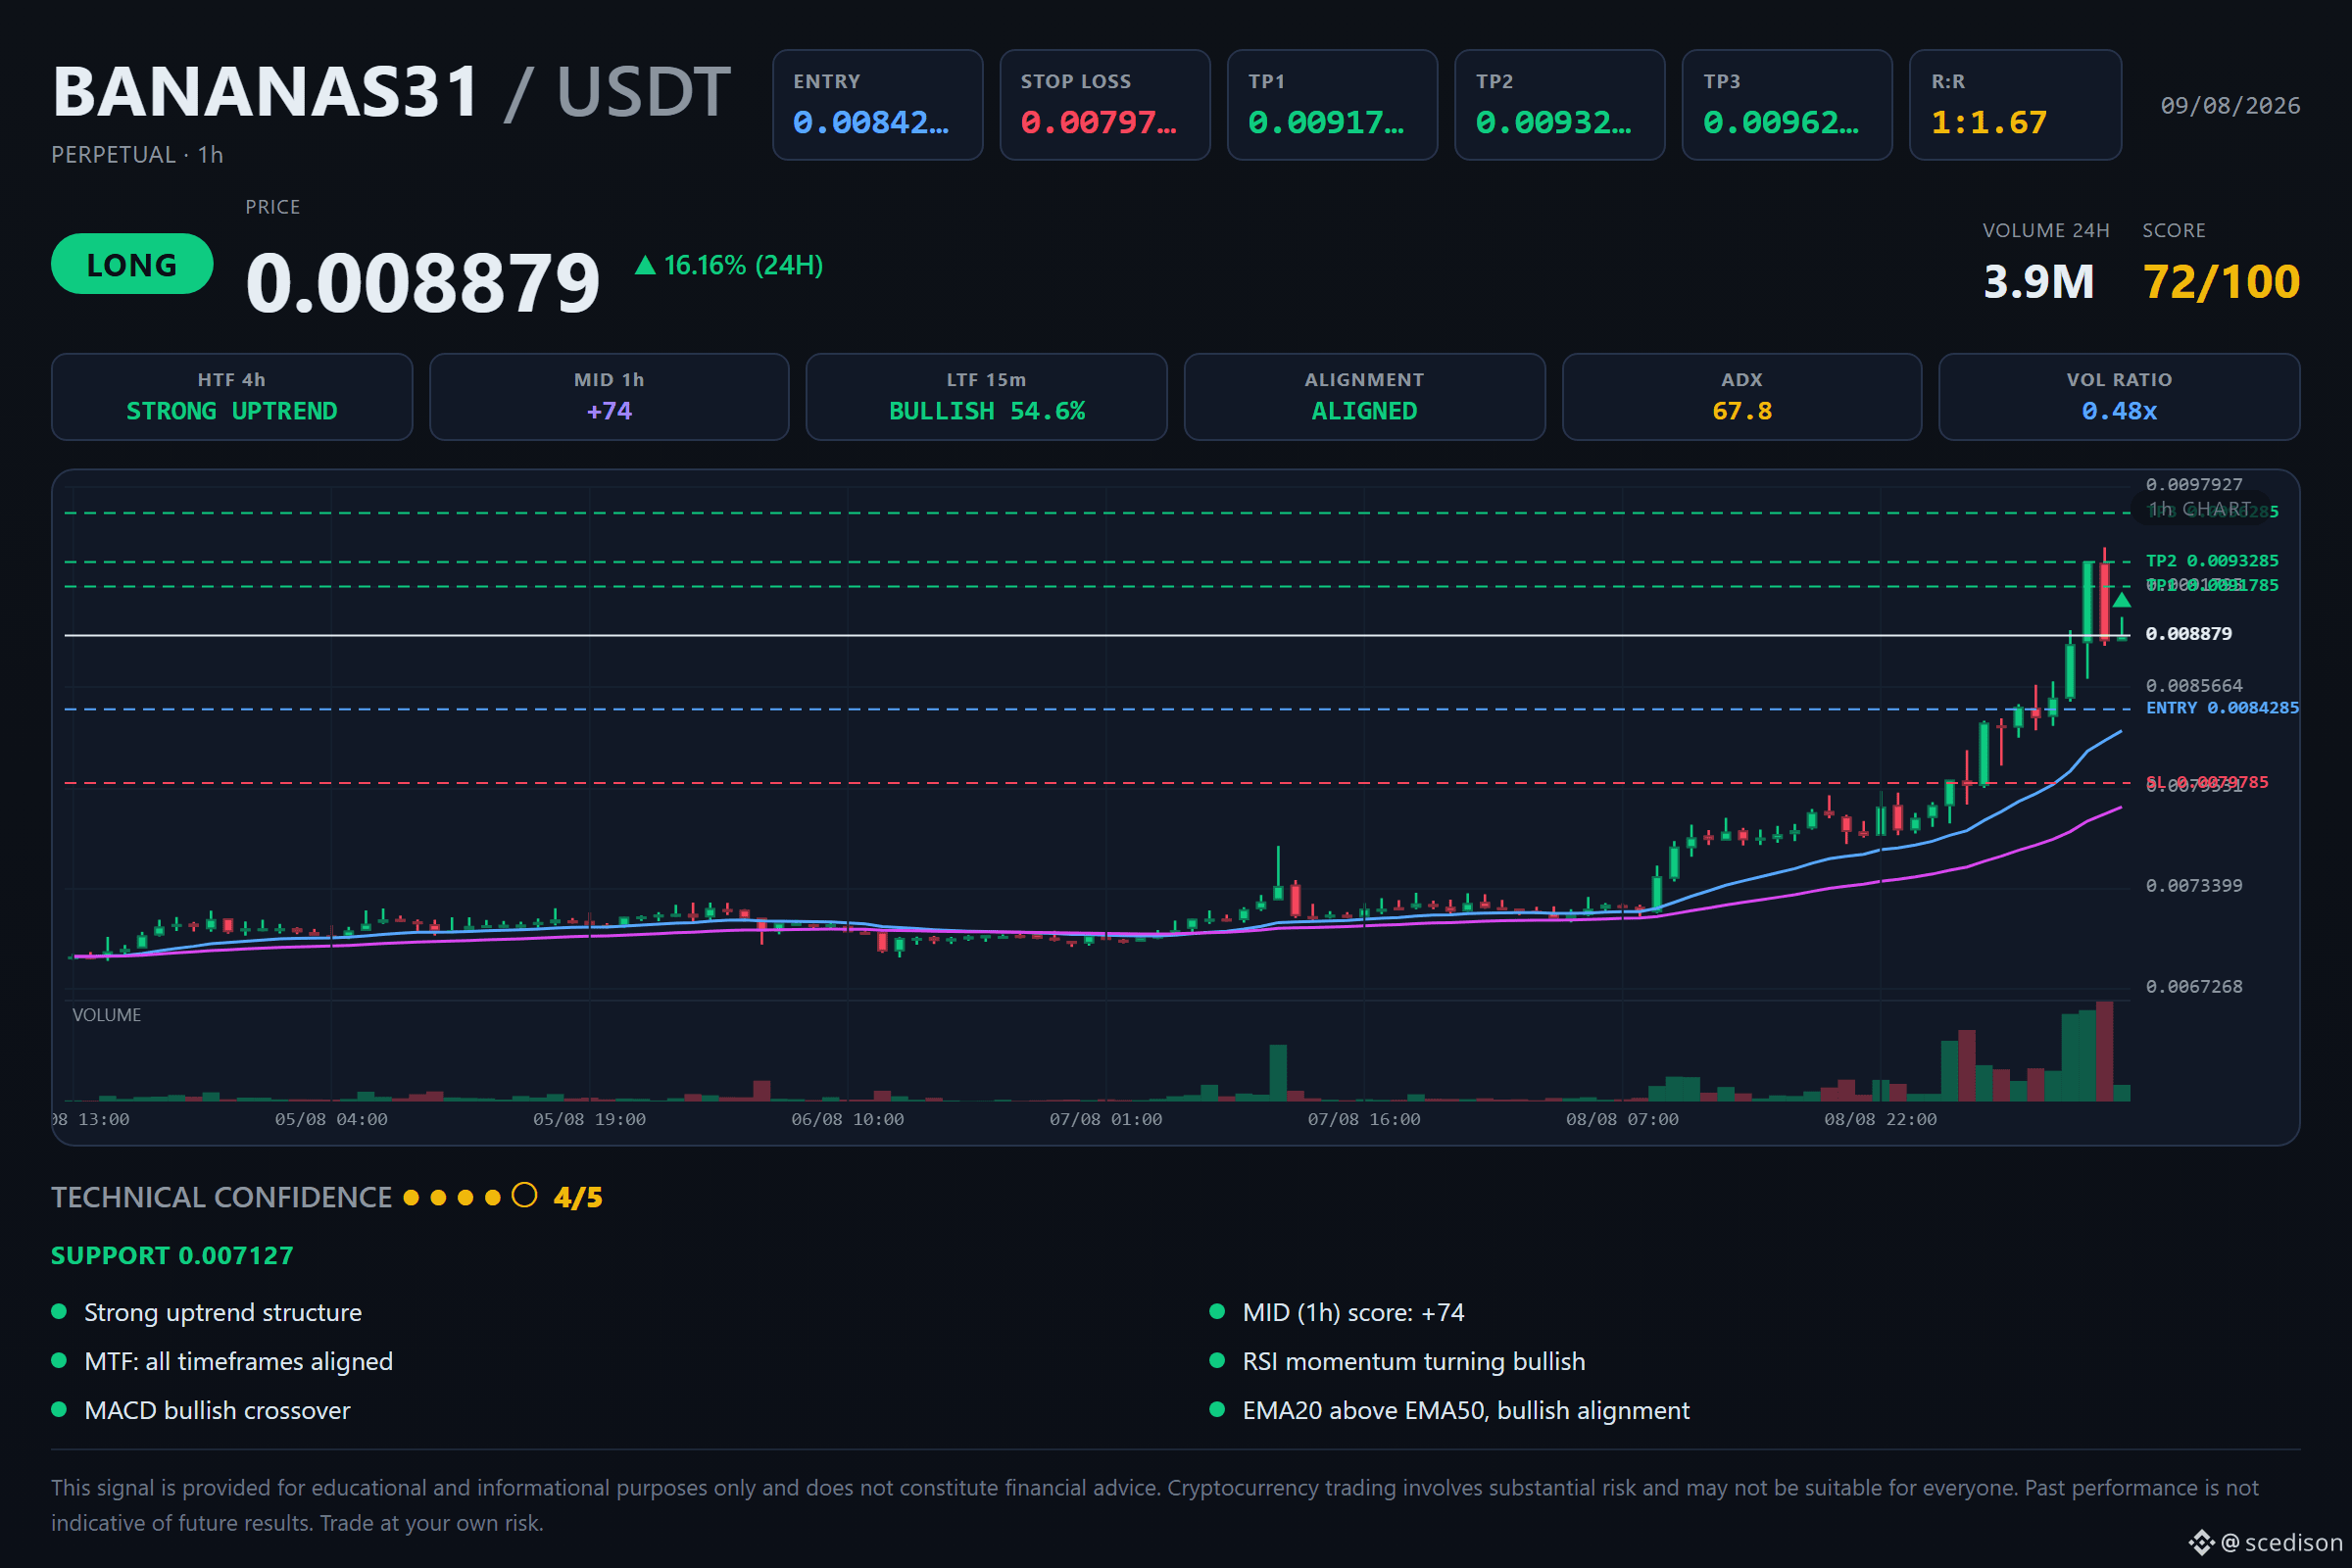Click the VOLUME panel label
Image resolution: width=2352 pixels, height=1568 pixels.
pyautogui.click(x=107, y=1015)
